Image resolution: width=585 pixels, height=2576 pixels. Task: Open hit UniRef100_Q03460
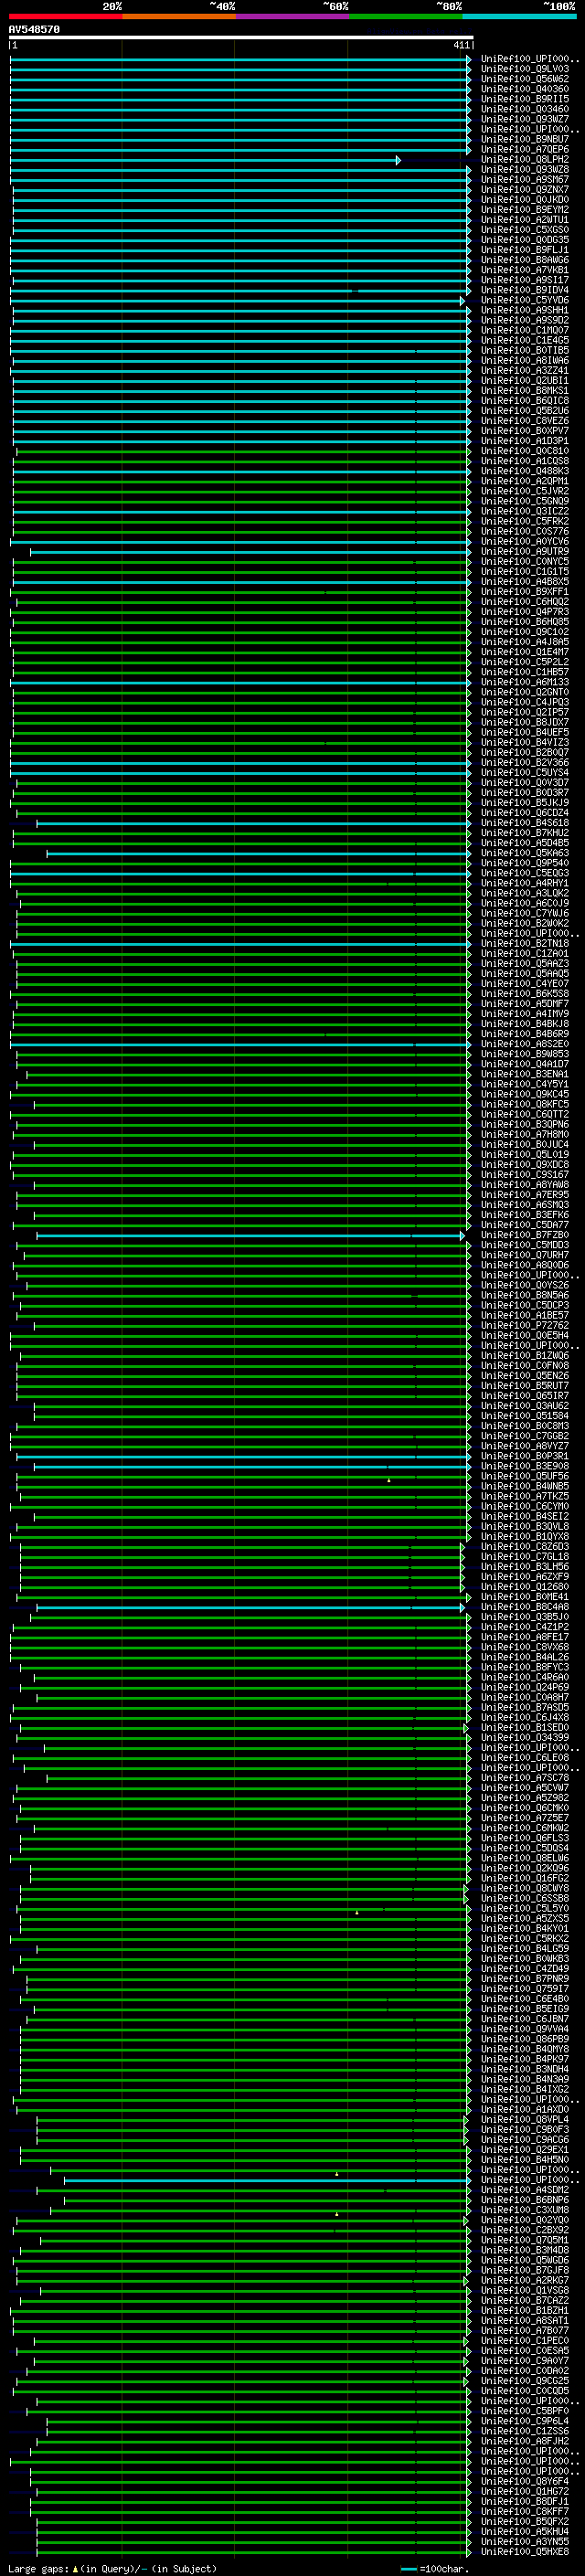(x=525, y=110)
